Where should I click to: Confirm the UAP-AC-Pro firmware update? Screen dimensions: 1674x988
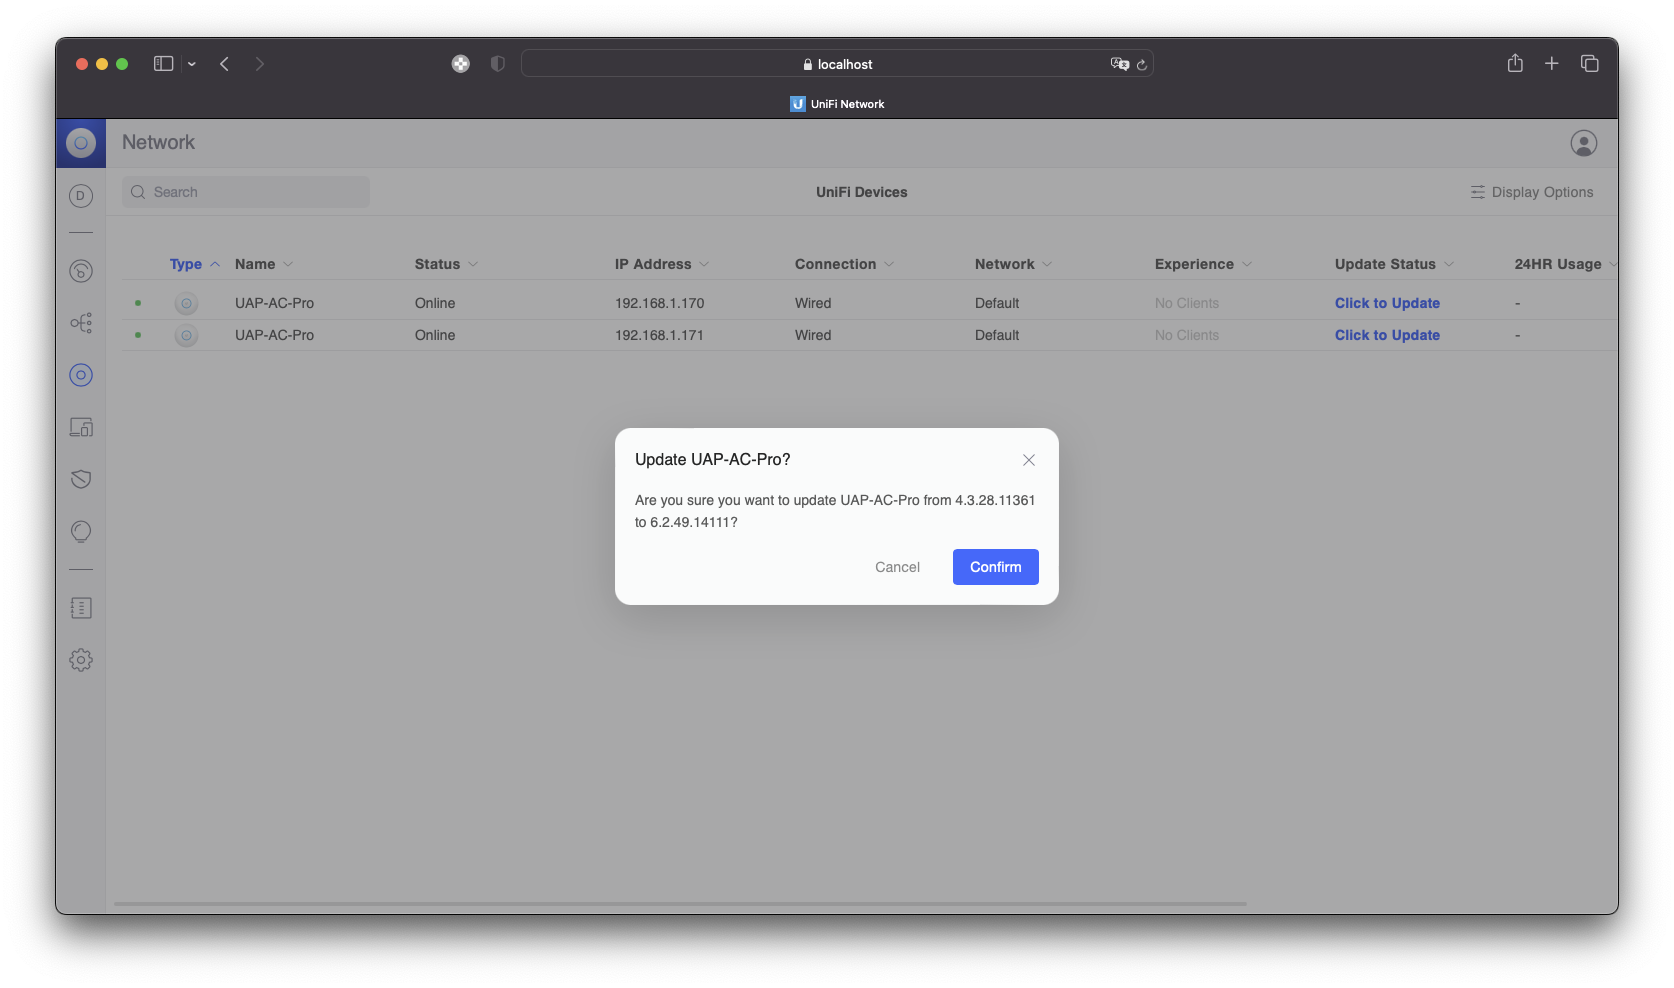pyautogui.click(x=995, y=567)
